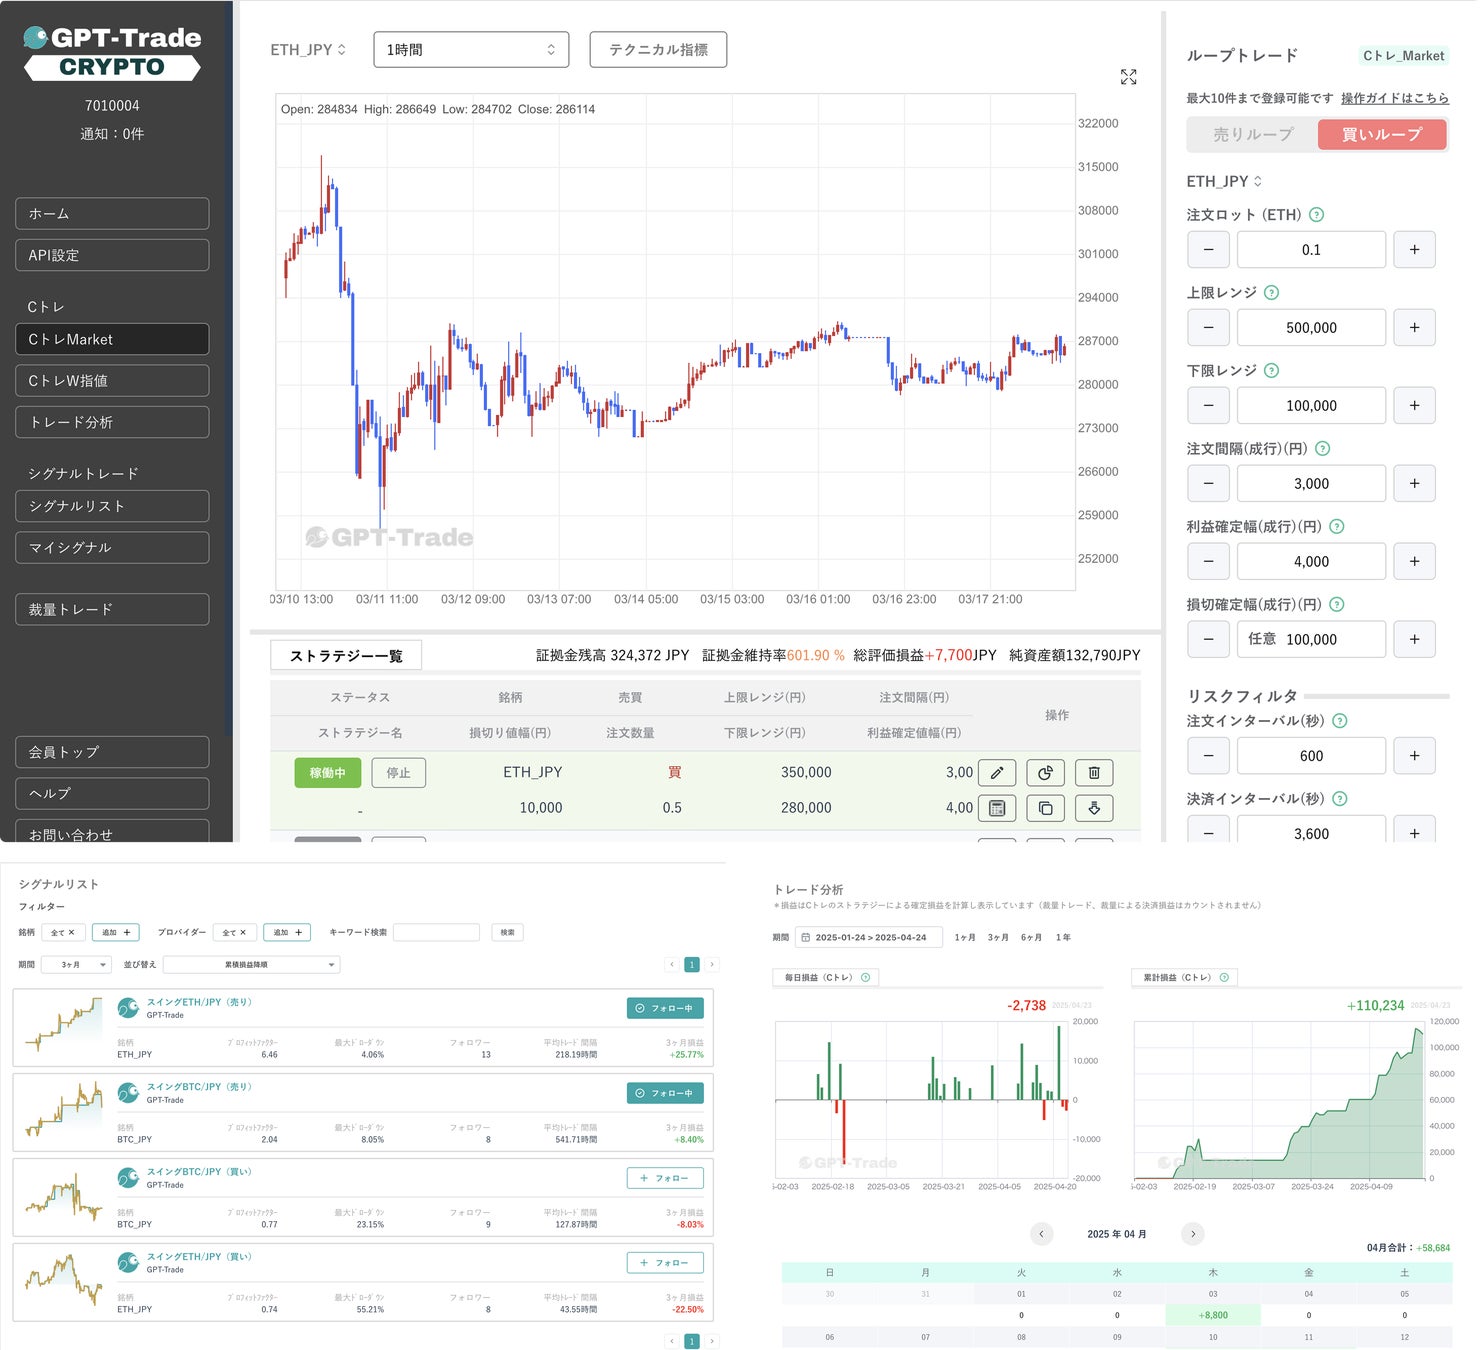
Task: Click 追加 button for プロバイダー filter
Action: (287, 932)
